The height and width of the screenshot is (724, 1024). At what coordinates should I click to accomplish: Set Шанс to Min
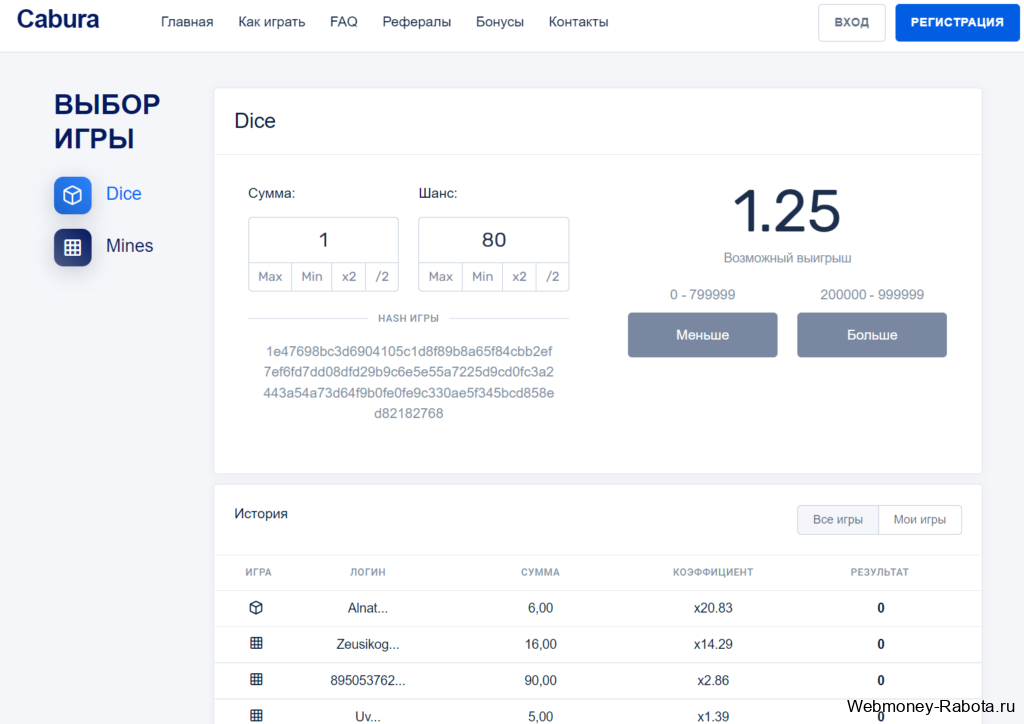click(483, 277)
